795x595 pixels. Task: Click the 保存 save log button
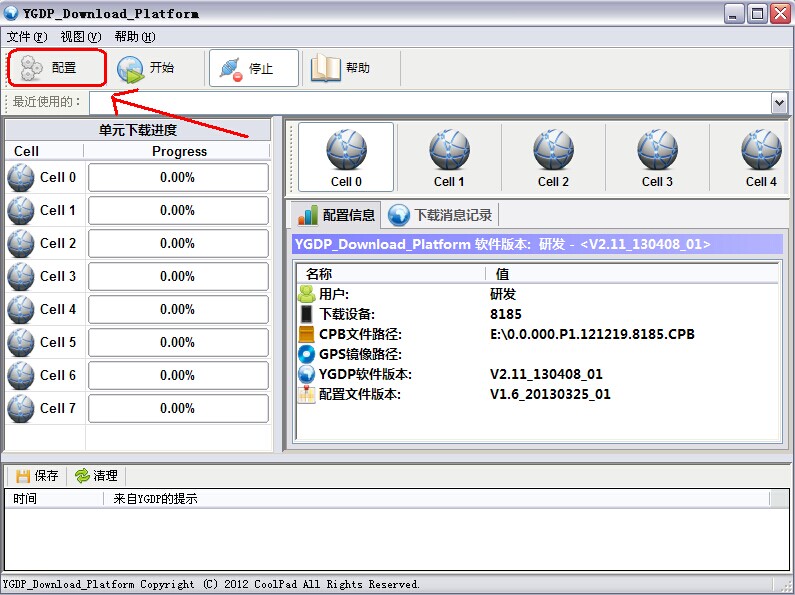(37, 476)
